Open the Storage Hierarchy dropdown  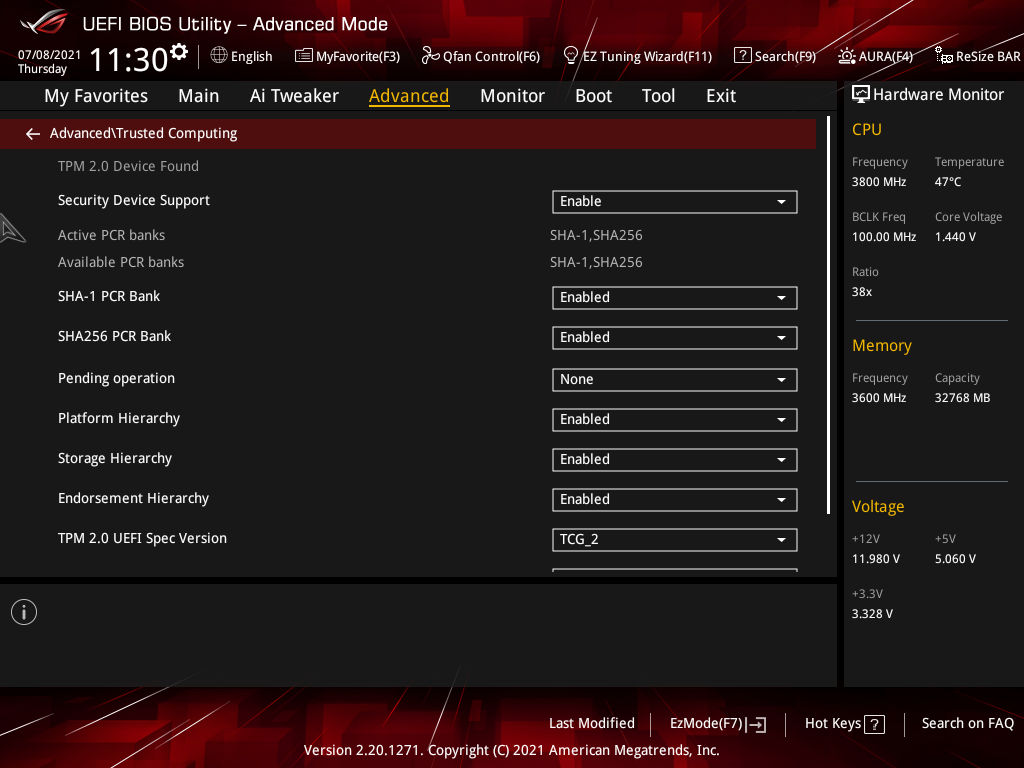point(675,460)
